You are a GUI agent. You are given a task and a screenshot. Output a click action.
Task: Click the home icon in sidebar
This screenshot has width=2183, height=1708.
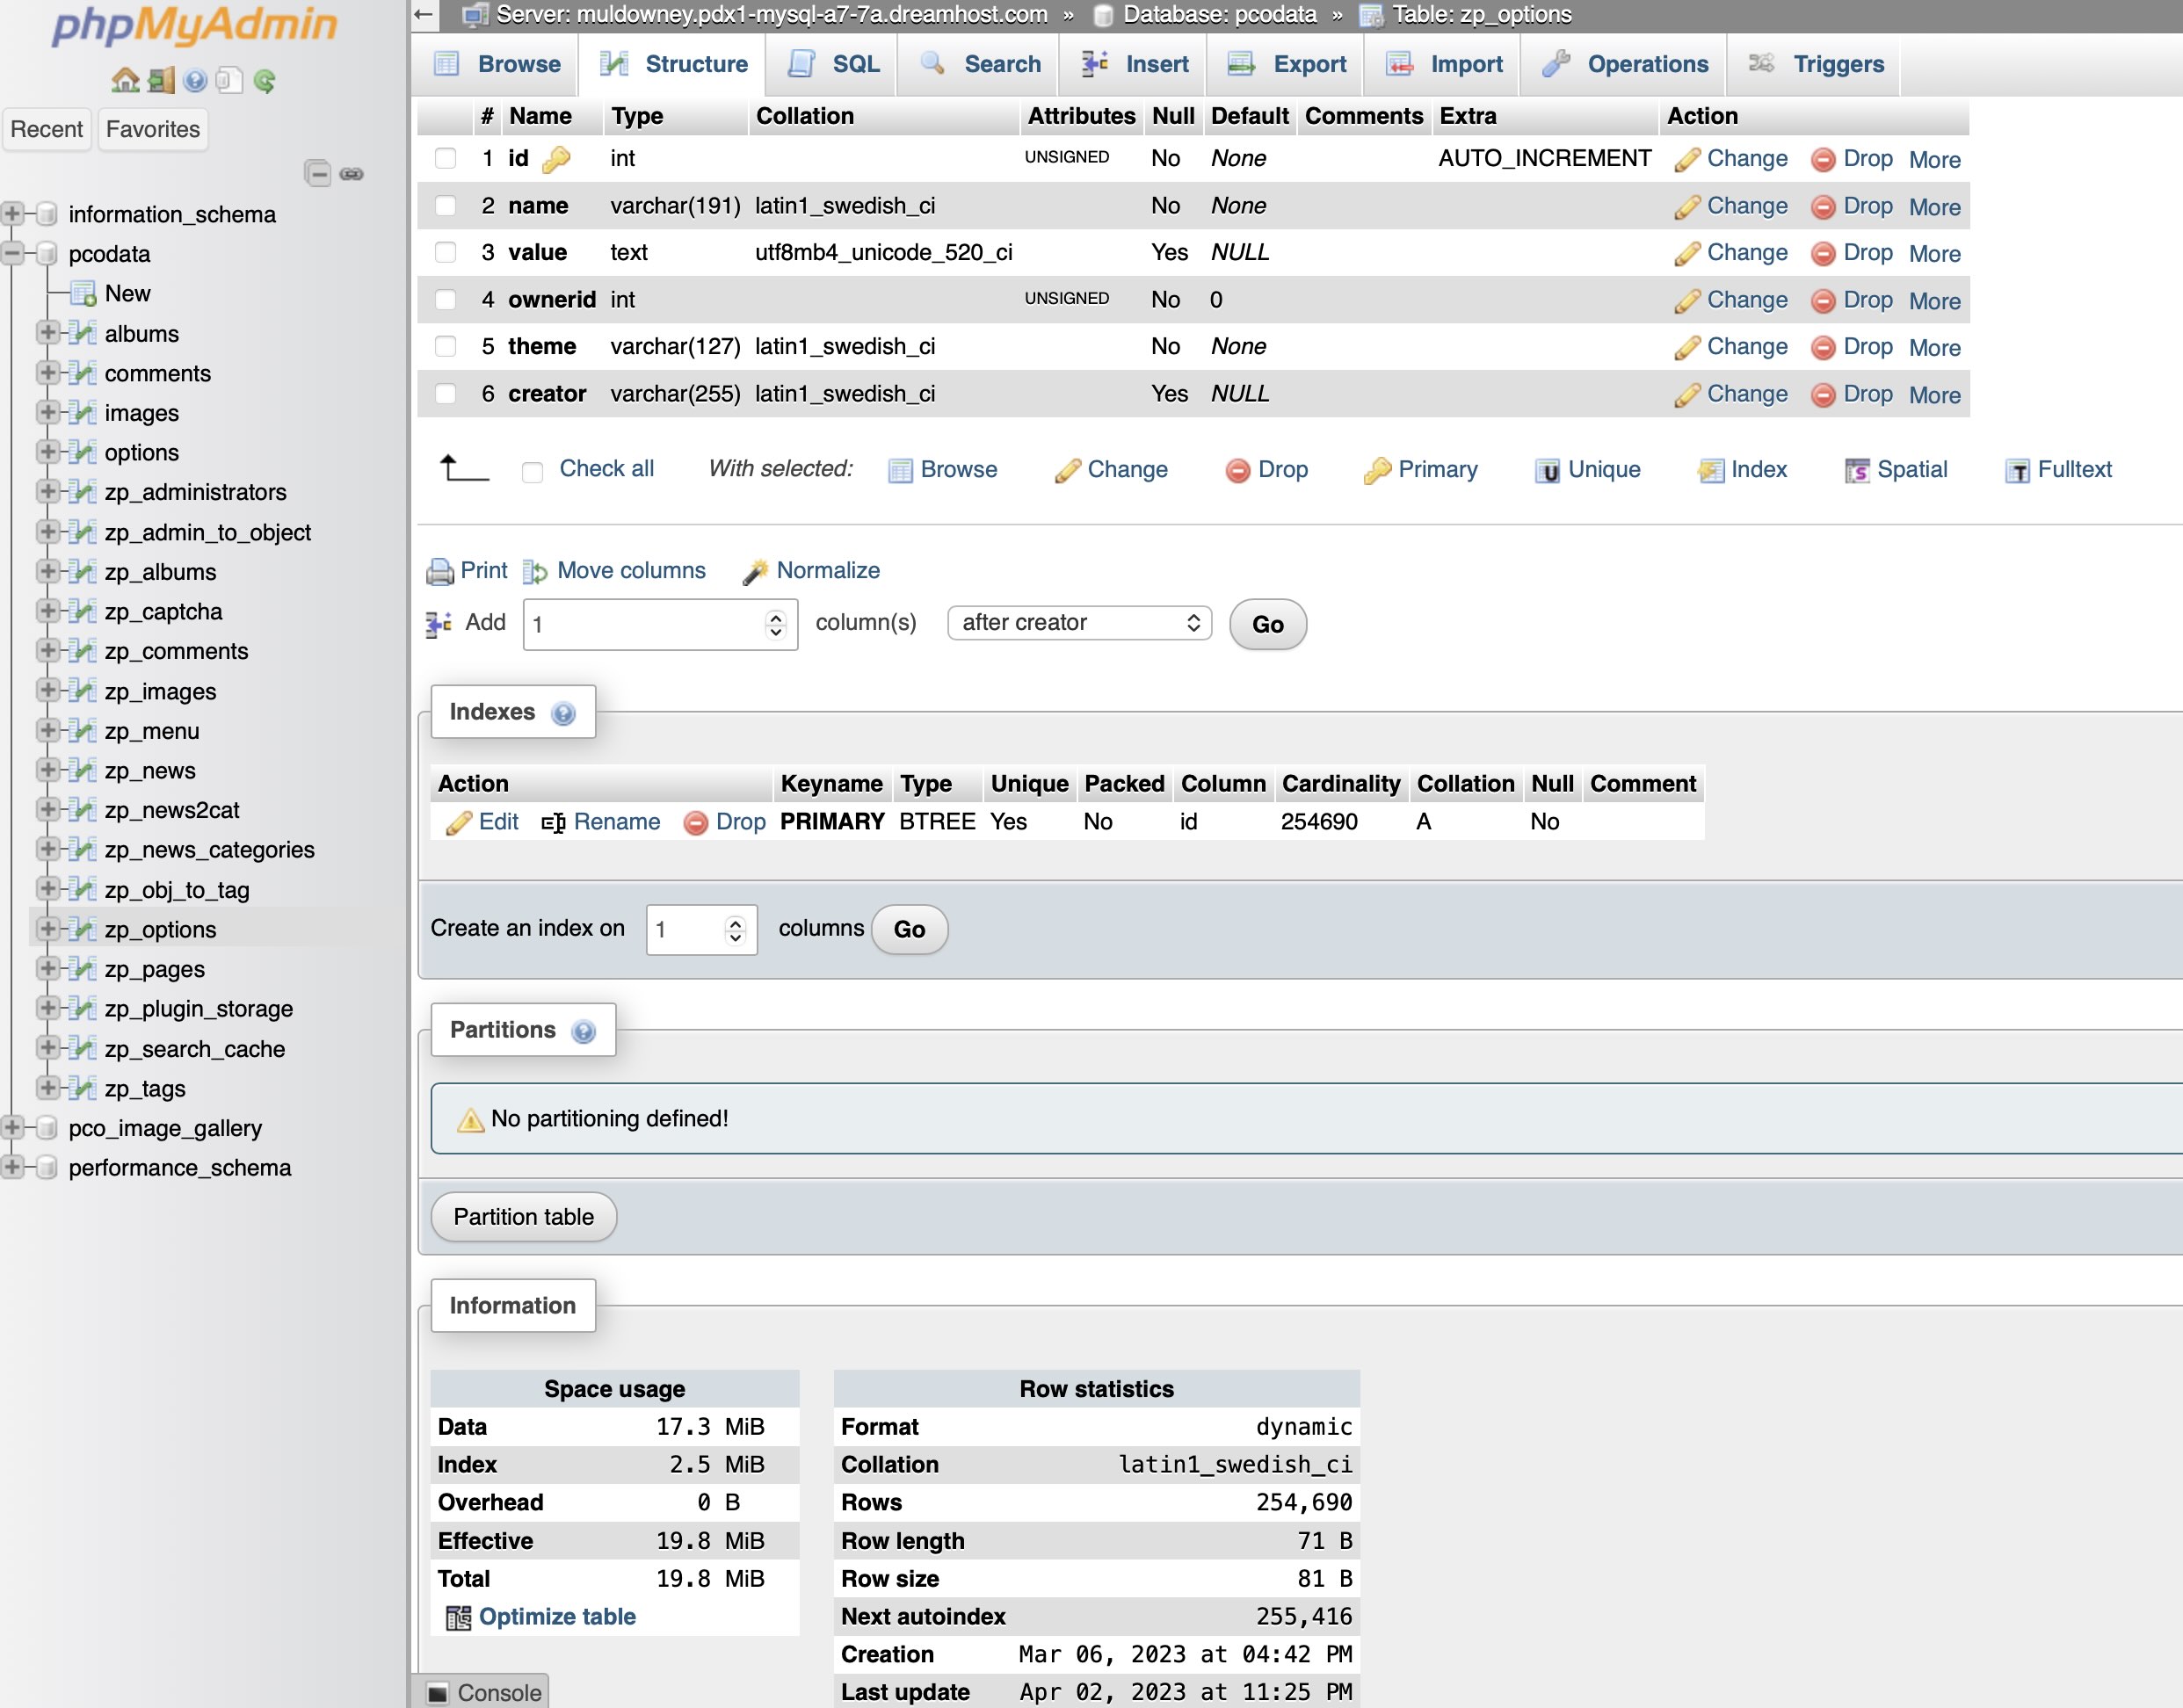[x=125, y=80]
